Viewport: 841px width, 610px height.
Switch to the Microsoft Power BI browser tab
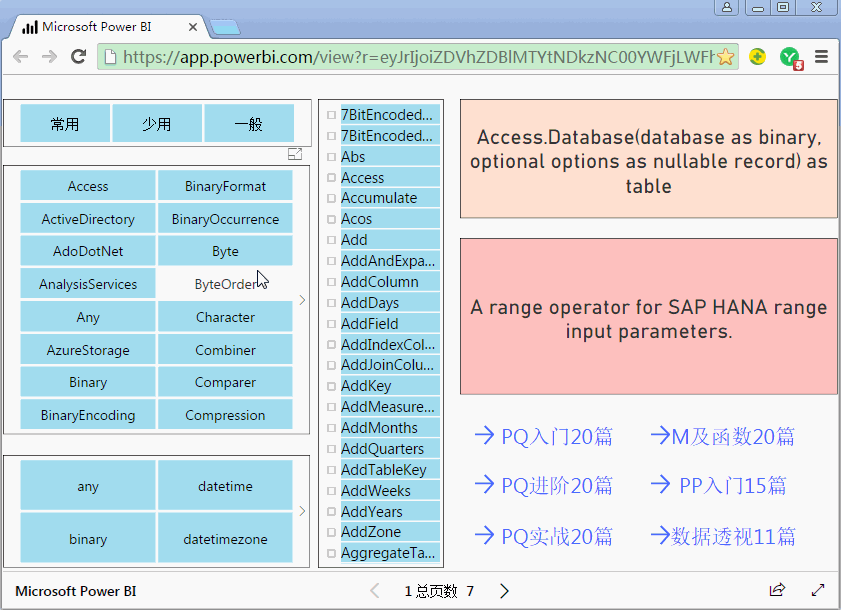(x=107, y=27)
